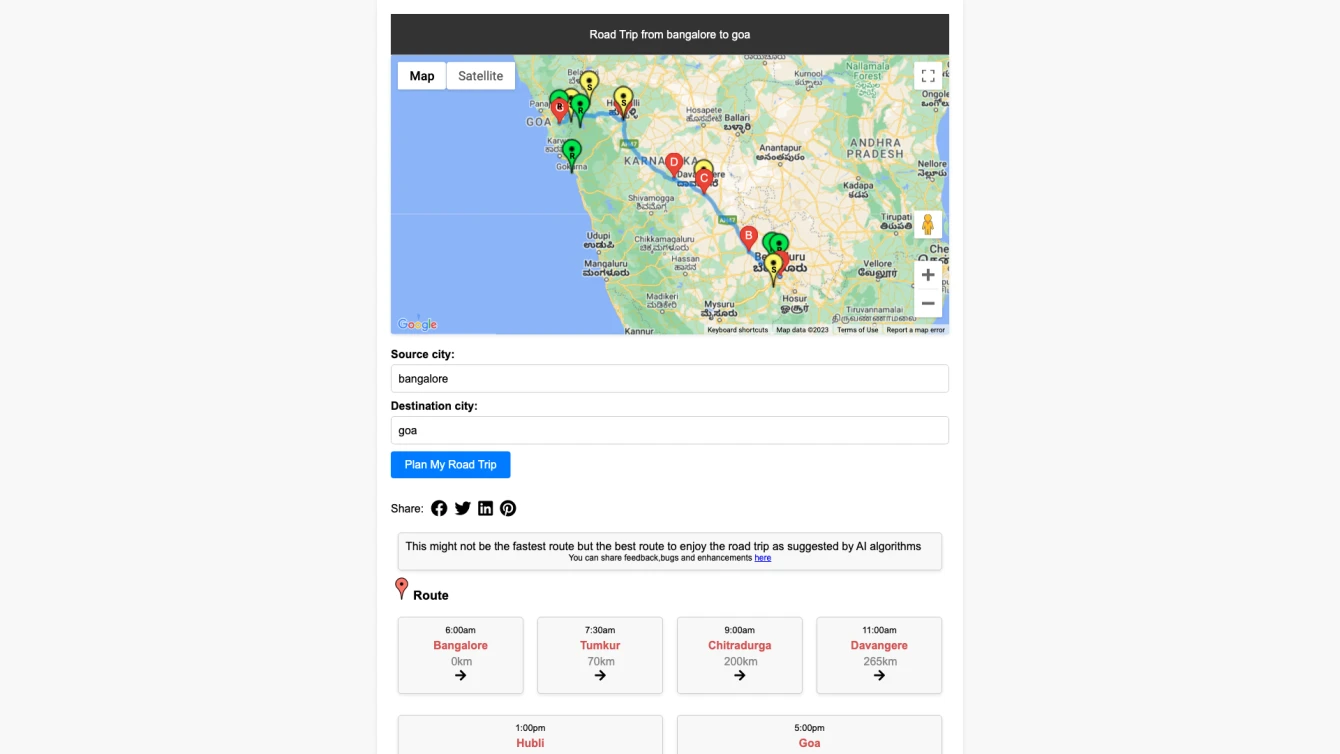Click the arrow in the Chitradurga card

[x=739, y=676]
